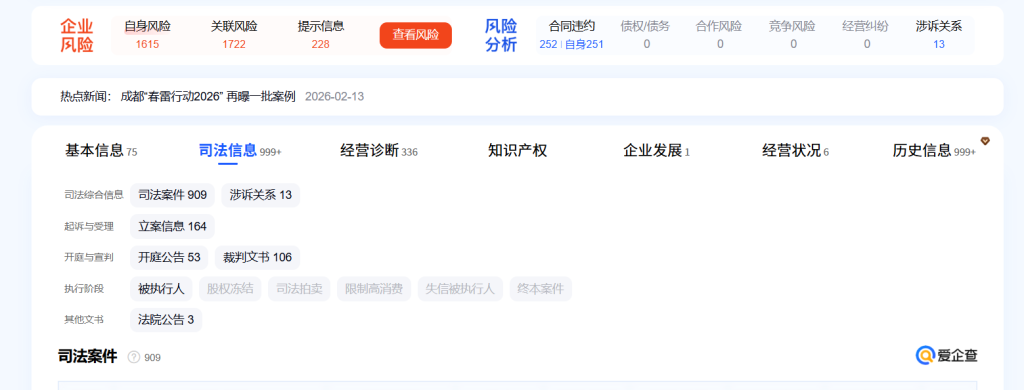The height and width of the screenshot is (390, 1024).
Task: Open the 成都春雷行动2026 news headline
Action: click(x=208, y=97)
